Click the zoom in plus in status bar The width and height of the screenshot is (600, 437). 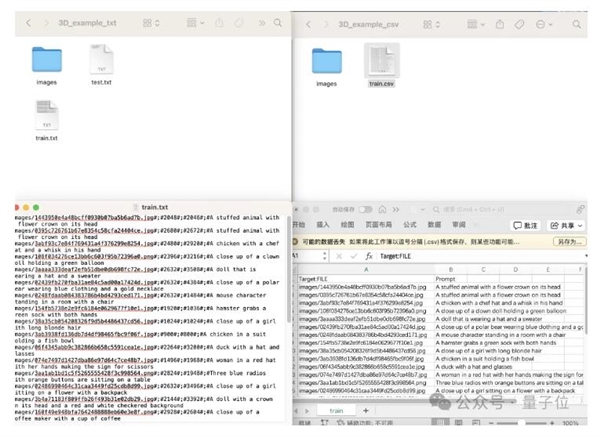tap(552, 423)
